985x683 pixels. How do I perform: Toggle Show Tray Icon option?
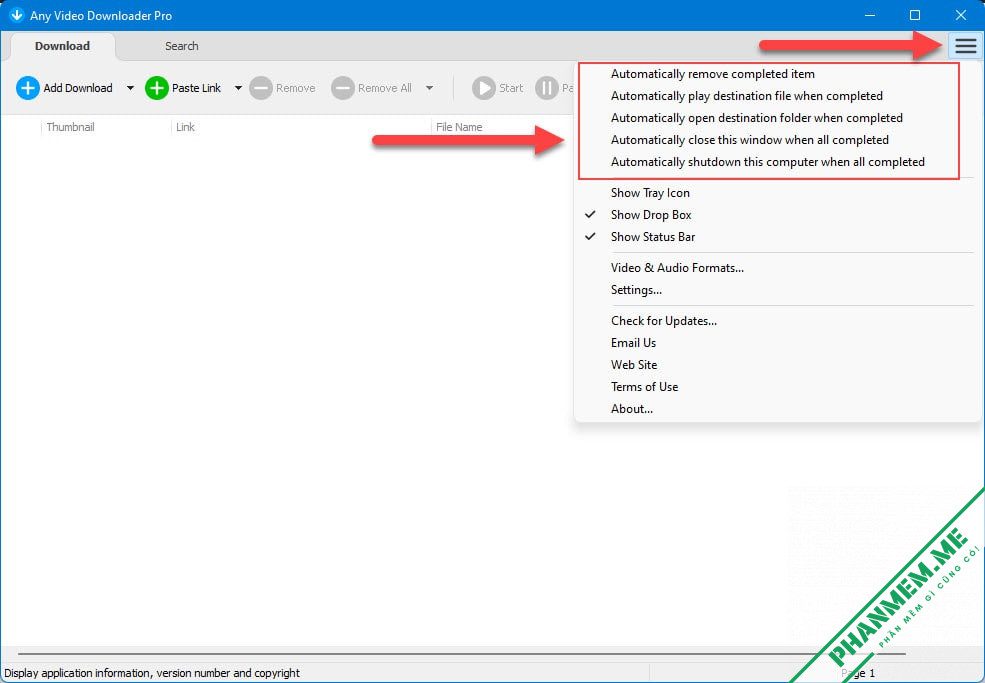(x=777, y=193)
